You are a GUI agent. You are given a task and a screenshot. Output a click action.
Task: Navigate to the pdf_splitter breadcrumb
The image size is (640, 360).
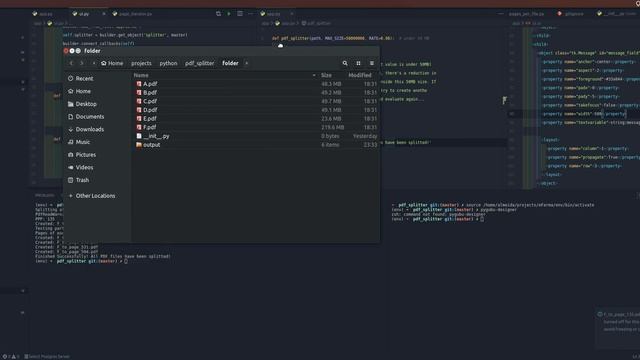click(x=200, y=63)
